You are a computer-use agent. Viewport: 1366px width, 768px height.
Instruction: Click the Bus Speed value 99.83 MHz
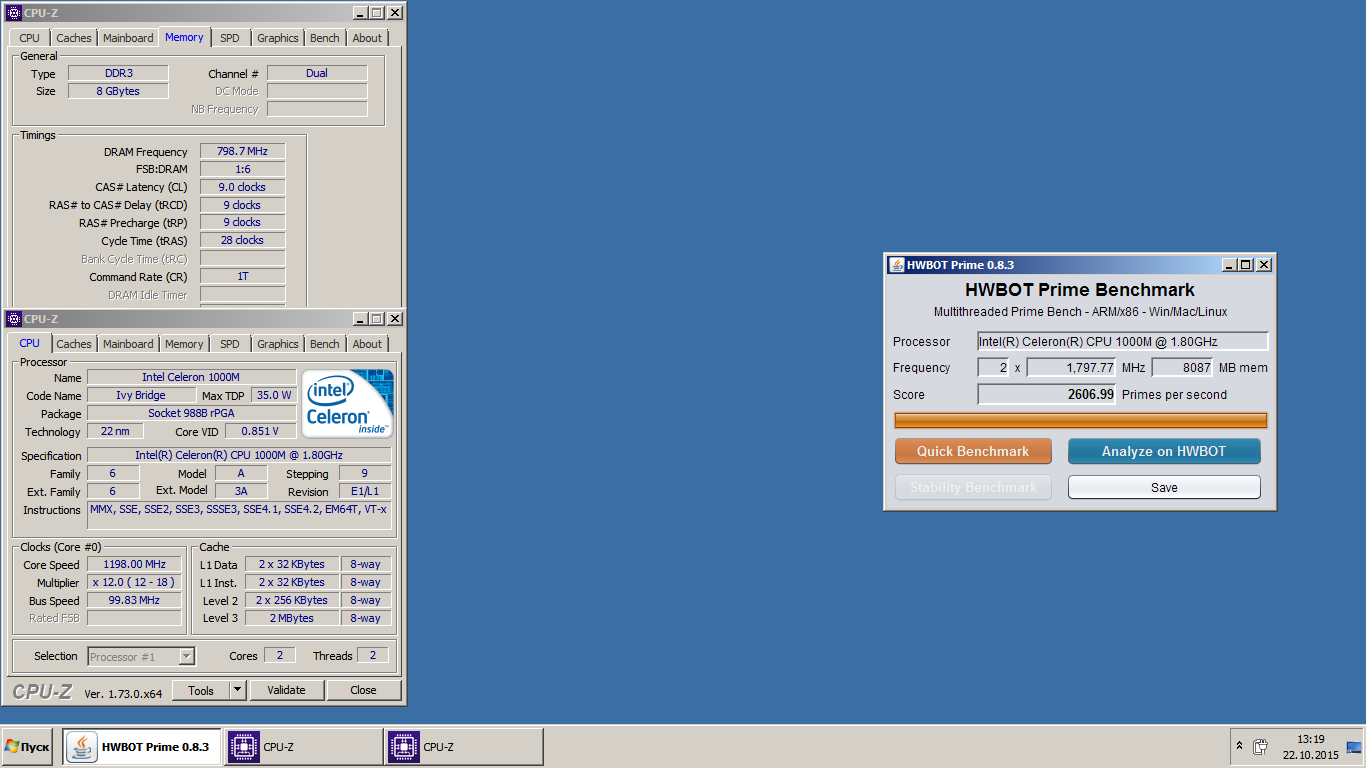(x=135, y=600)
